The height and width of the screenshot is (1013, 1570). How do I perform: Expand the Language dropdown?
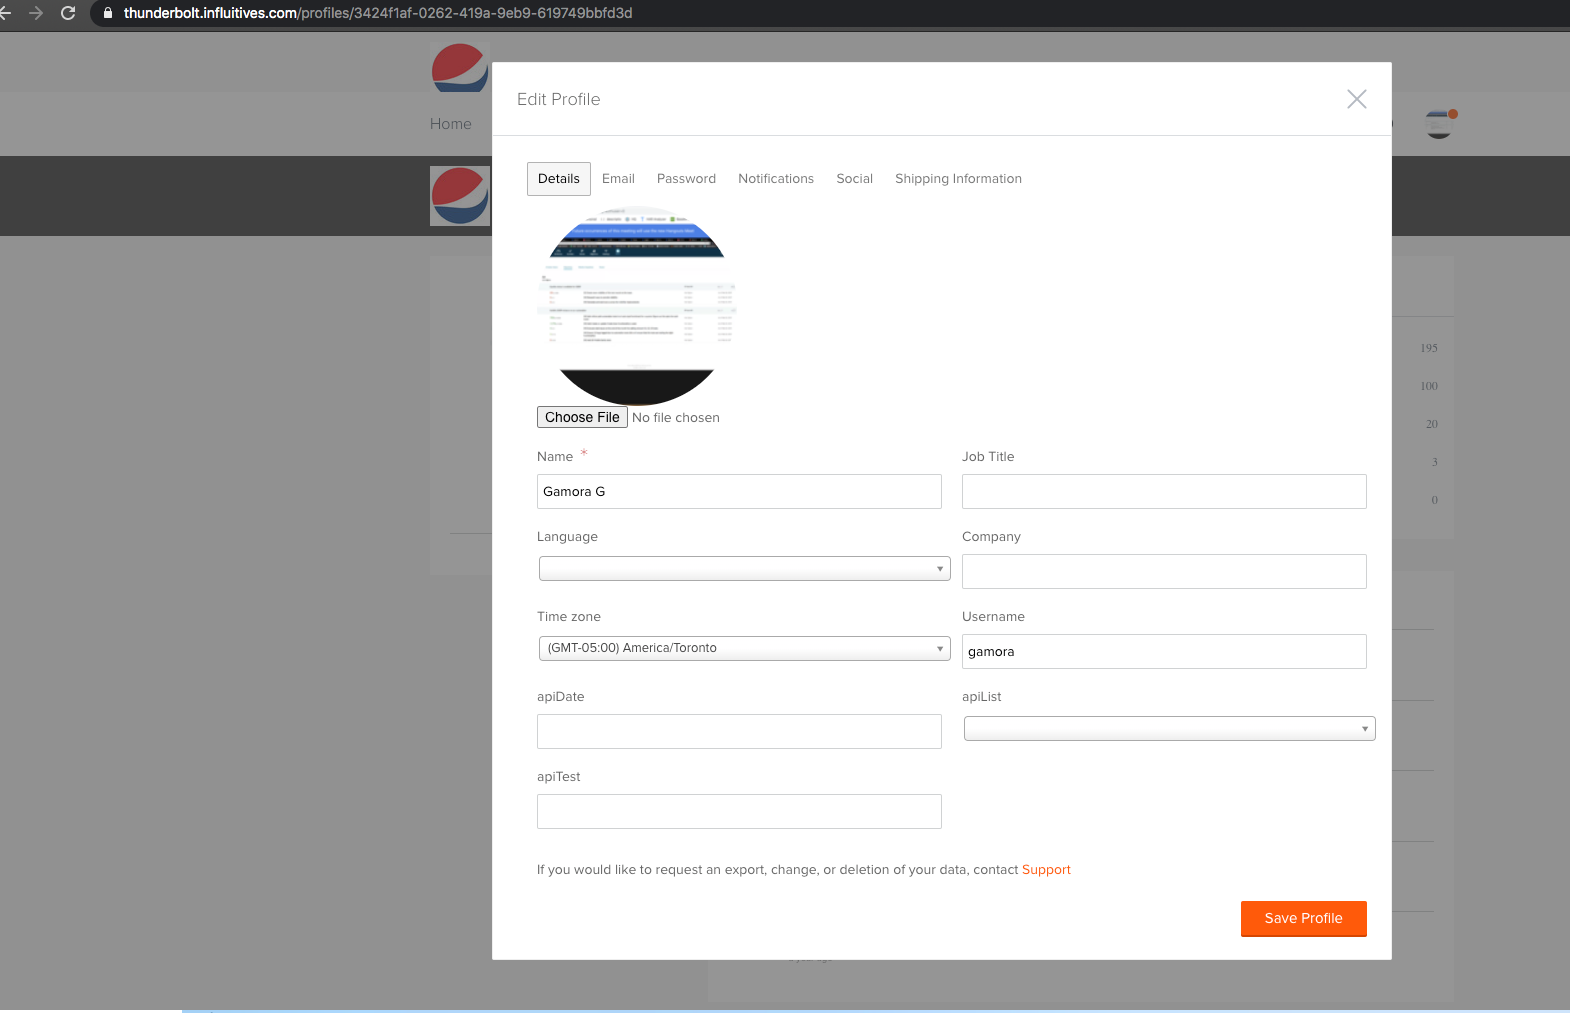744,569
